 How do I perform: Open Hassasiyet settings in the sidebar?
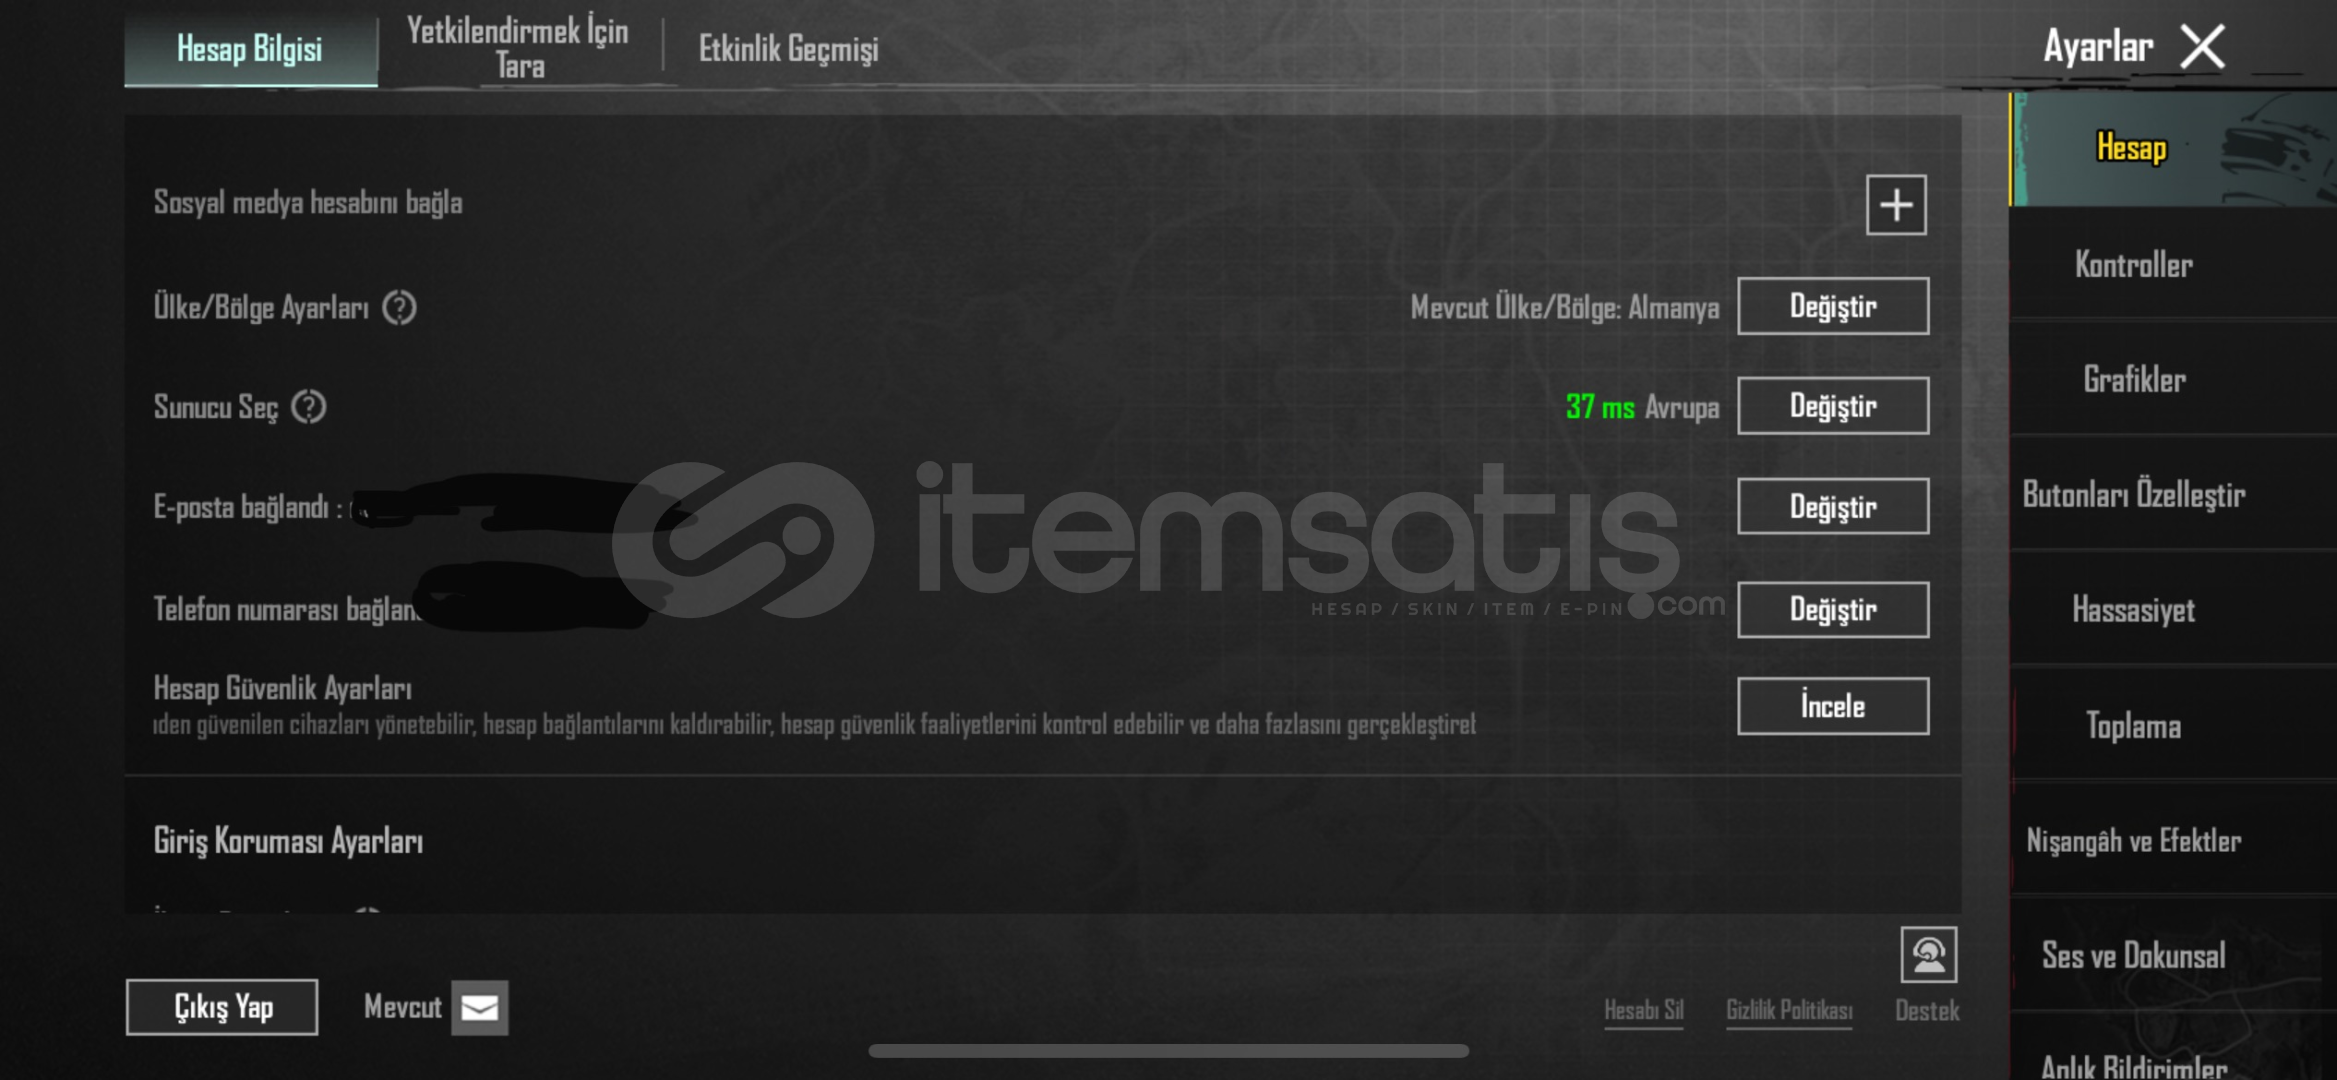click(x=2134, y=610)
